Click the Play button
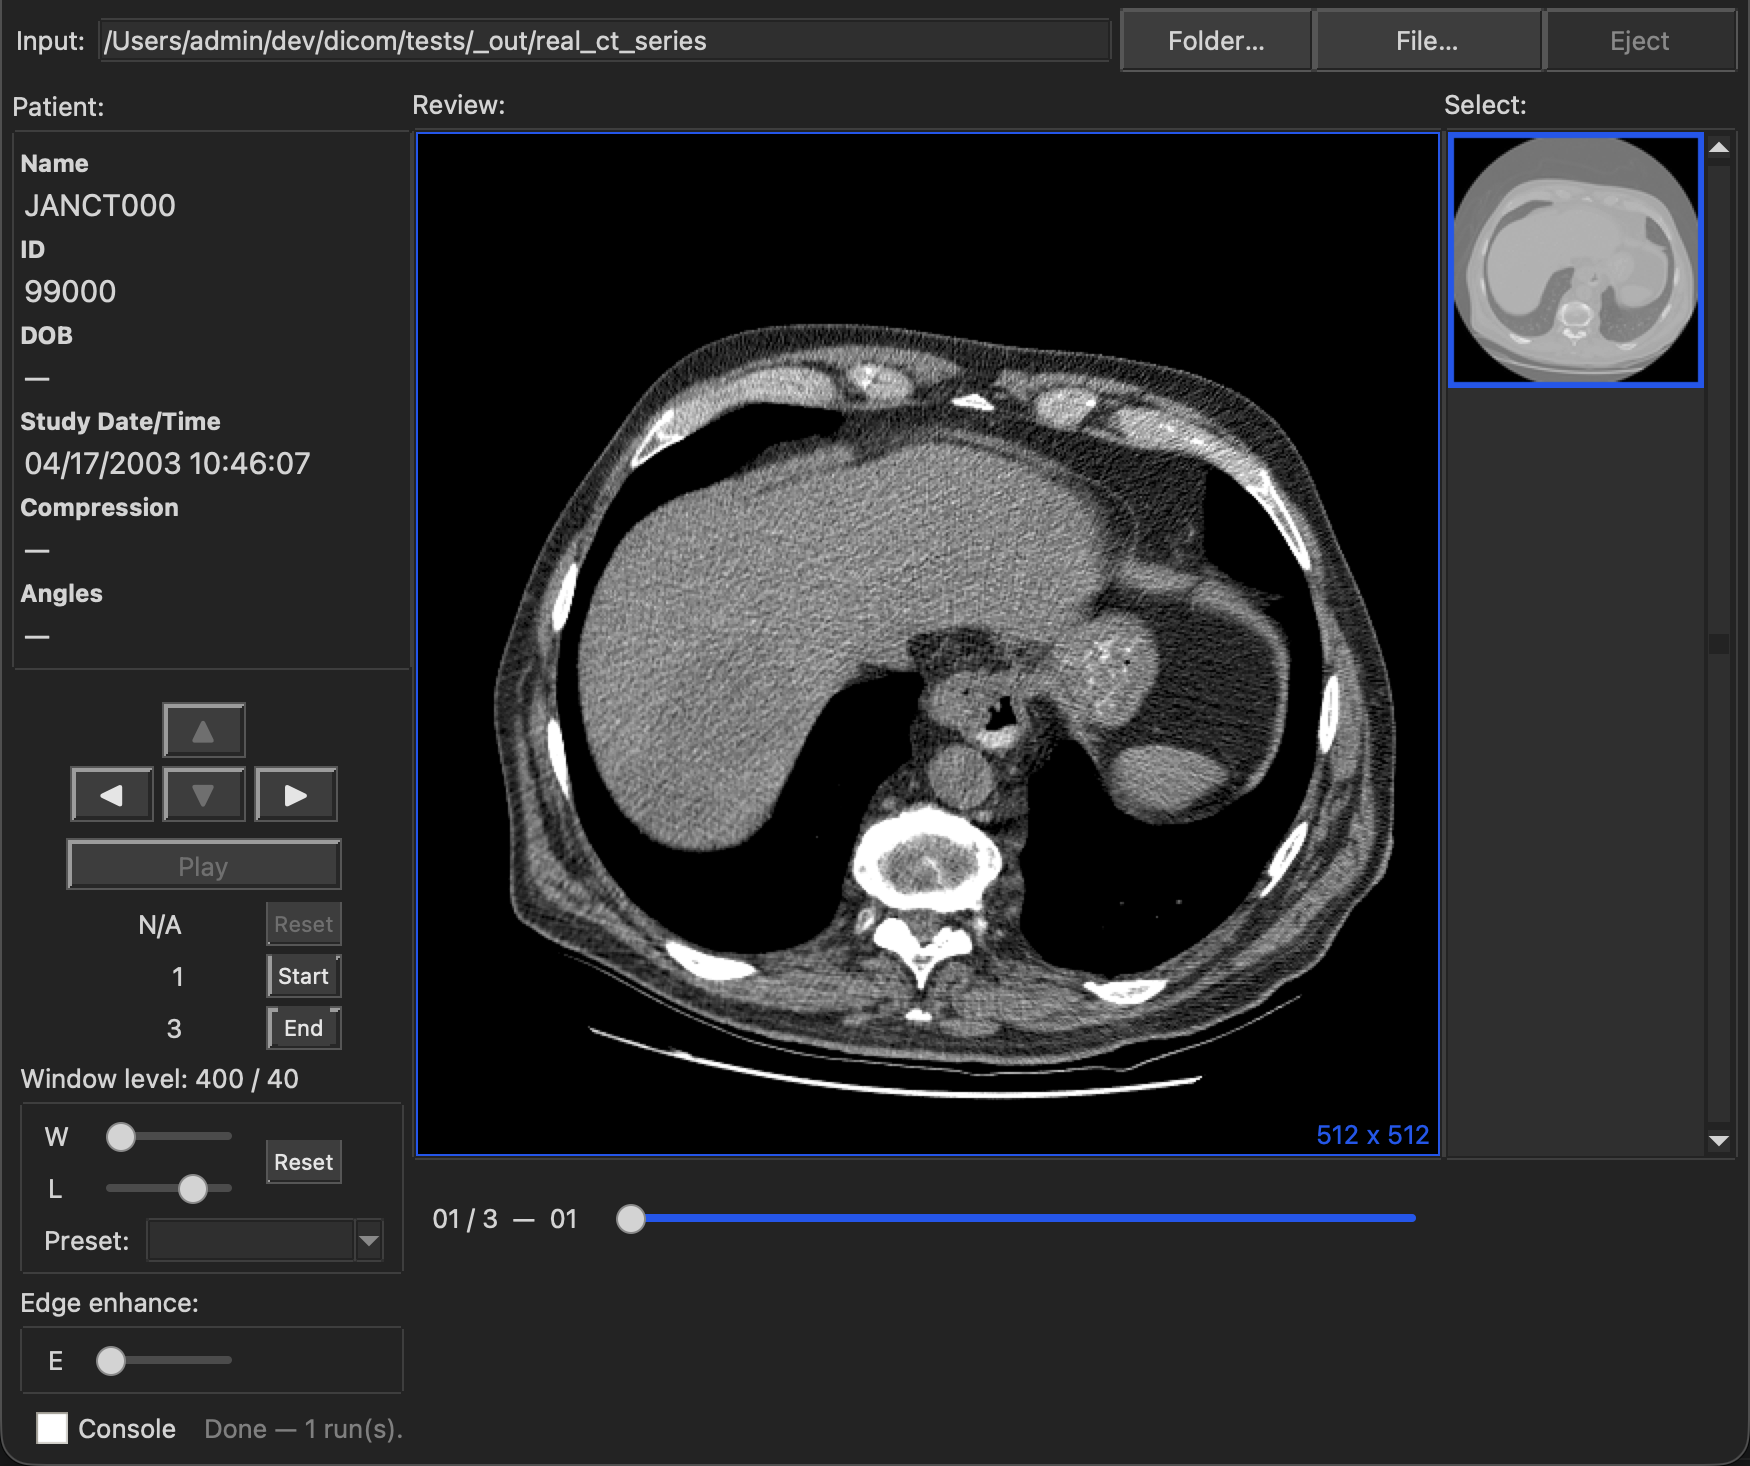The image size is (1750, 1466). pos(204,866)
